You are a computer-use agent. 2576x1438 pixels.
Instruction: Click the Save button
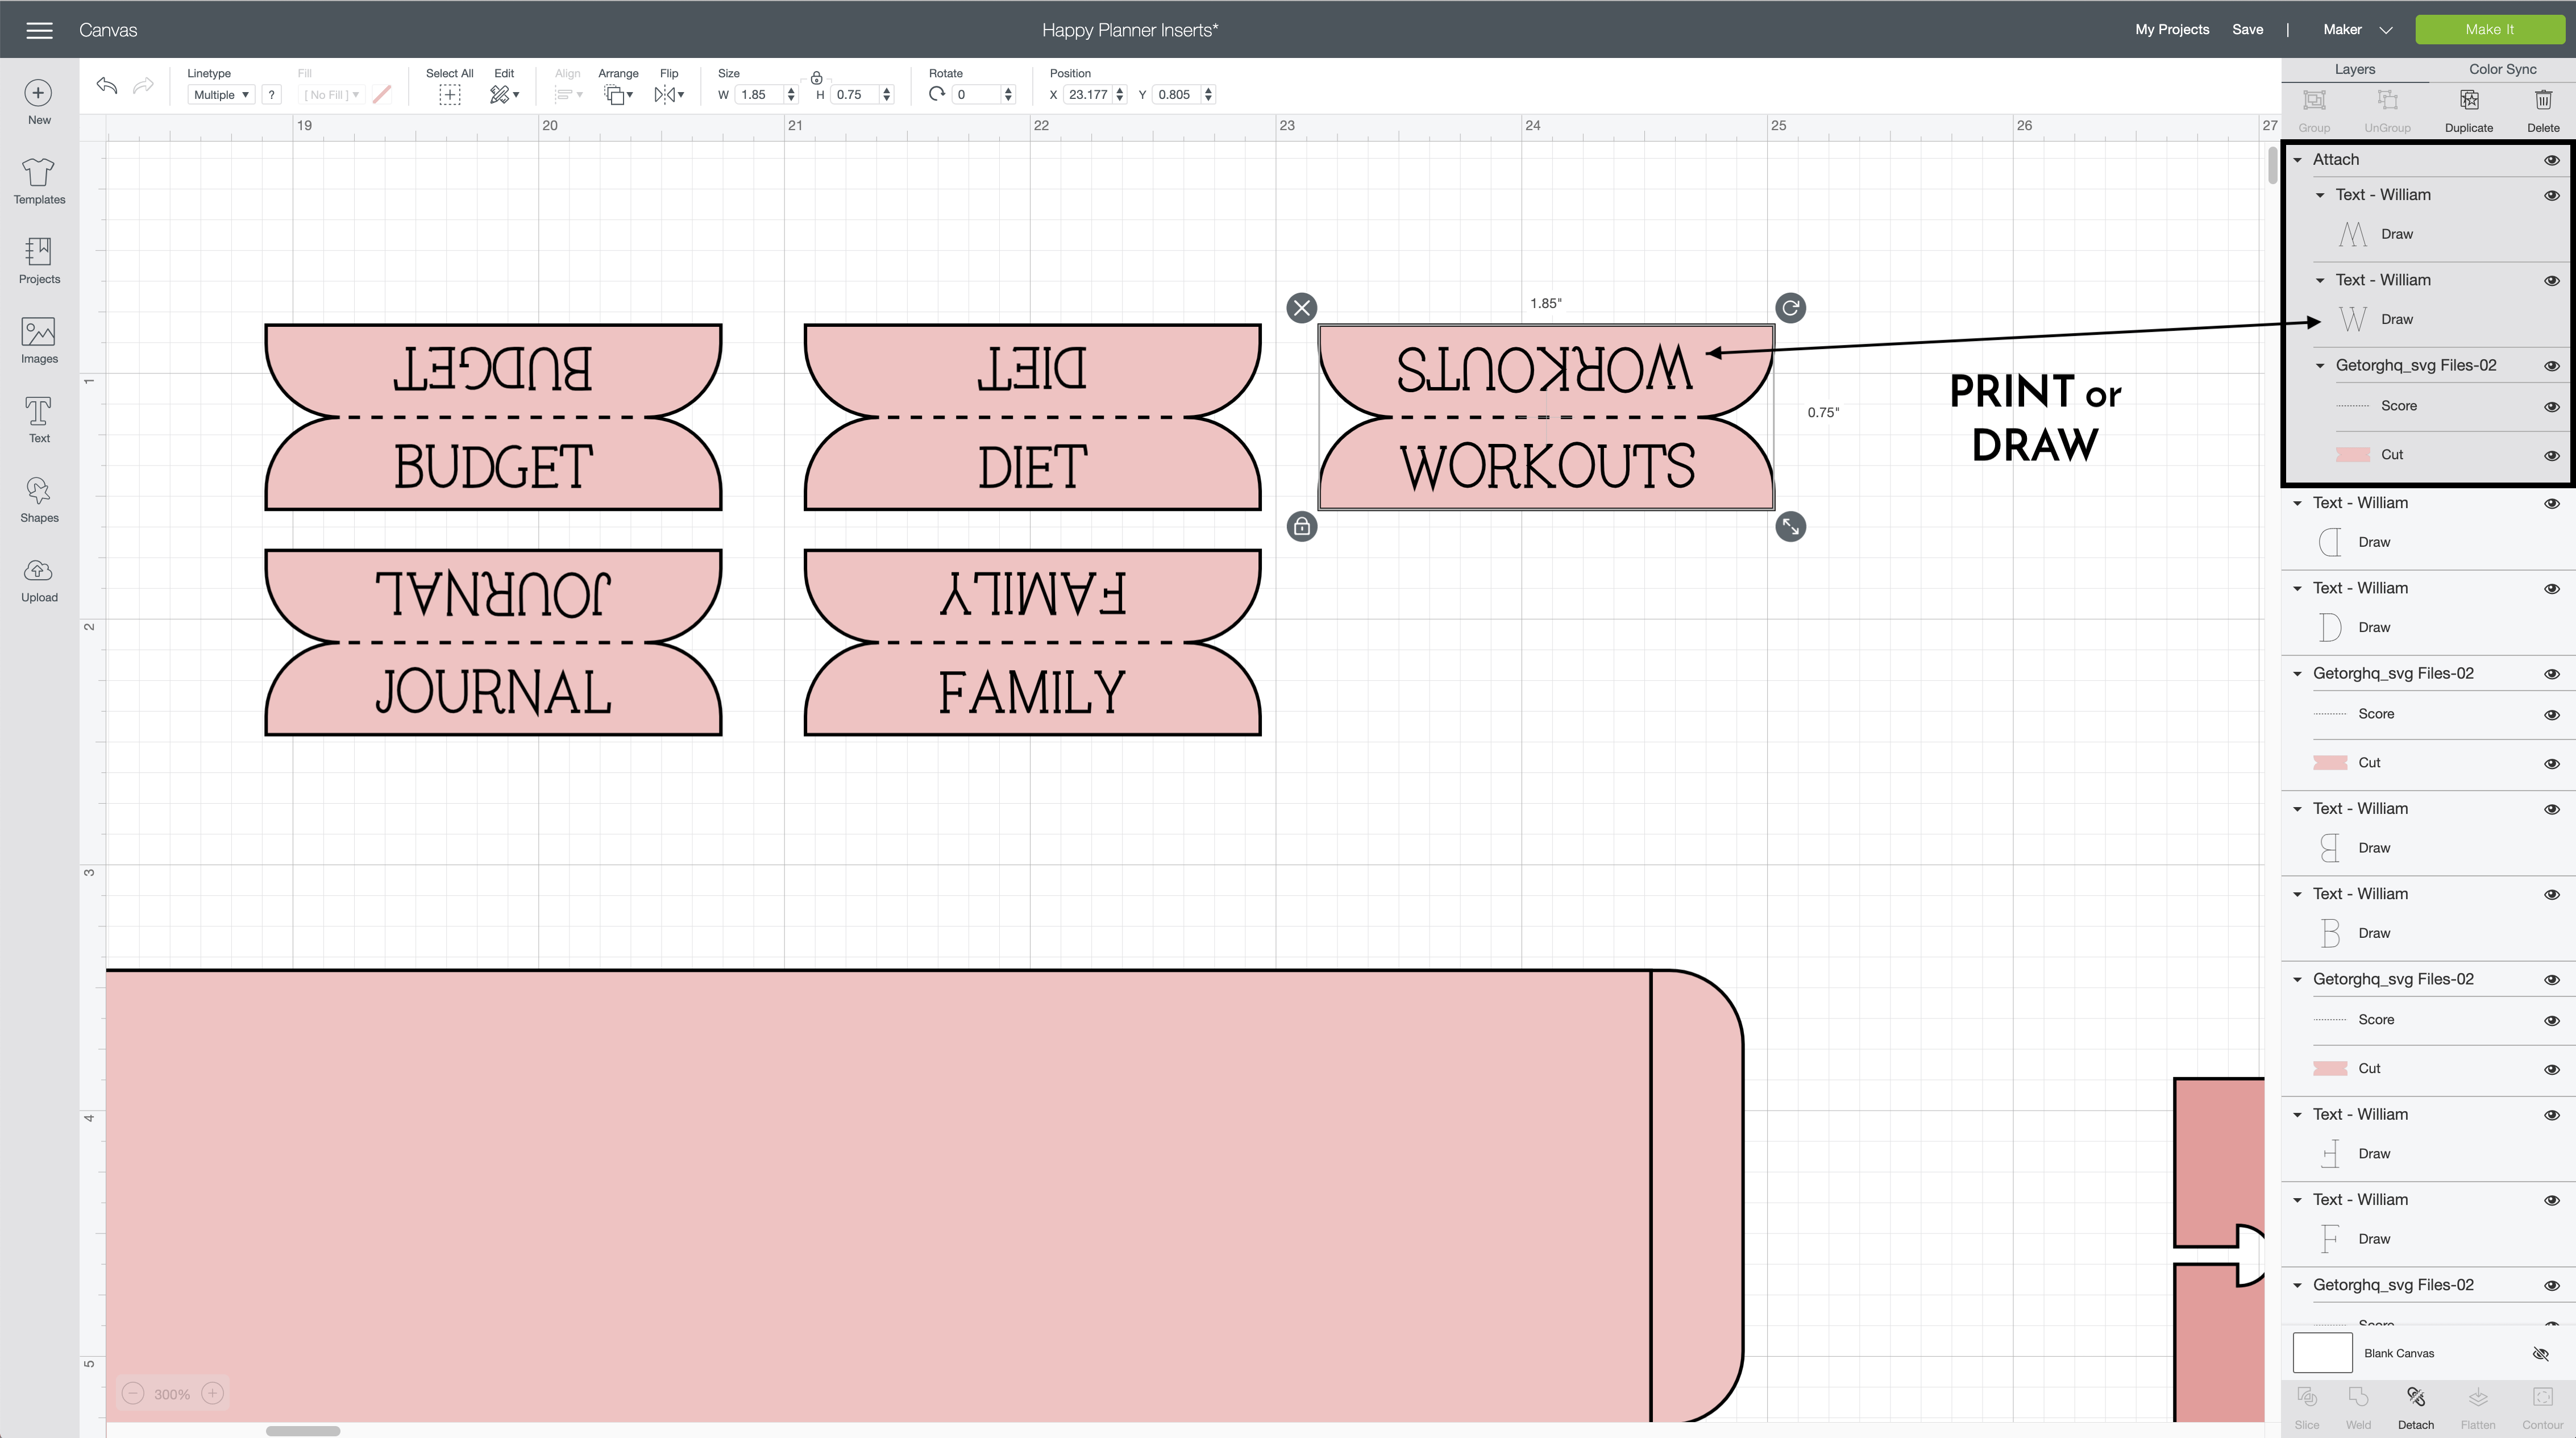click(2247, 30)
